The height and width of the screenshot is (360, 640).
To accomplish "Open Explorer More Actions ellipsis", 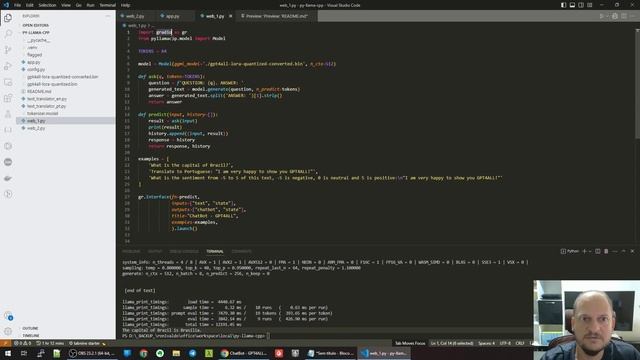I will click(x=108, y=16).
